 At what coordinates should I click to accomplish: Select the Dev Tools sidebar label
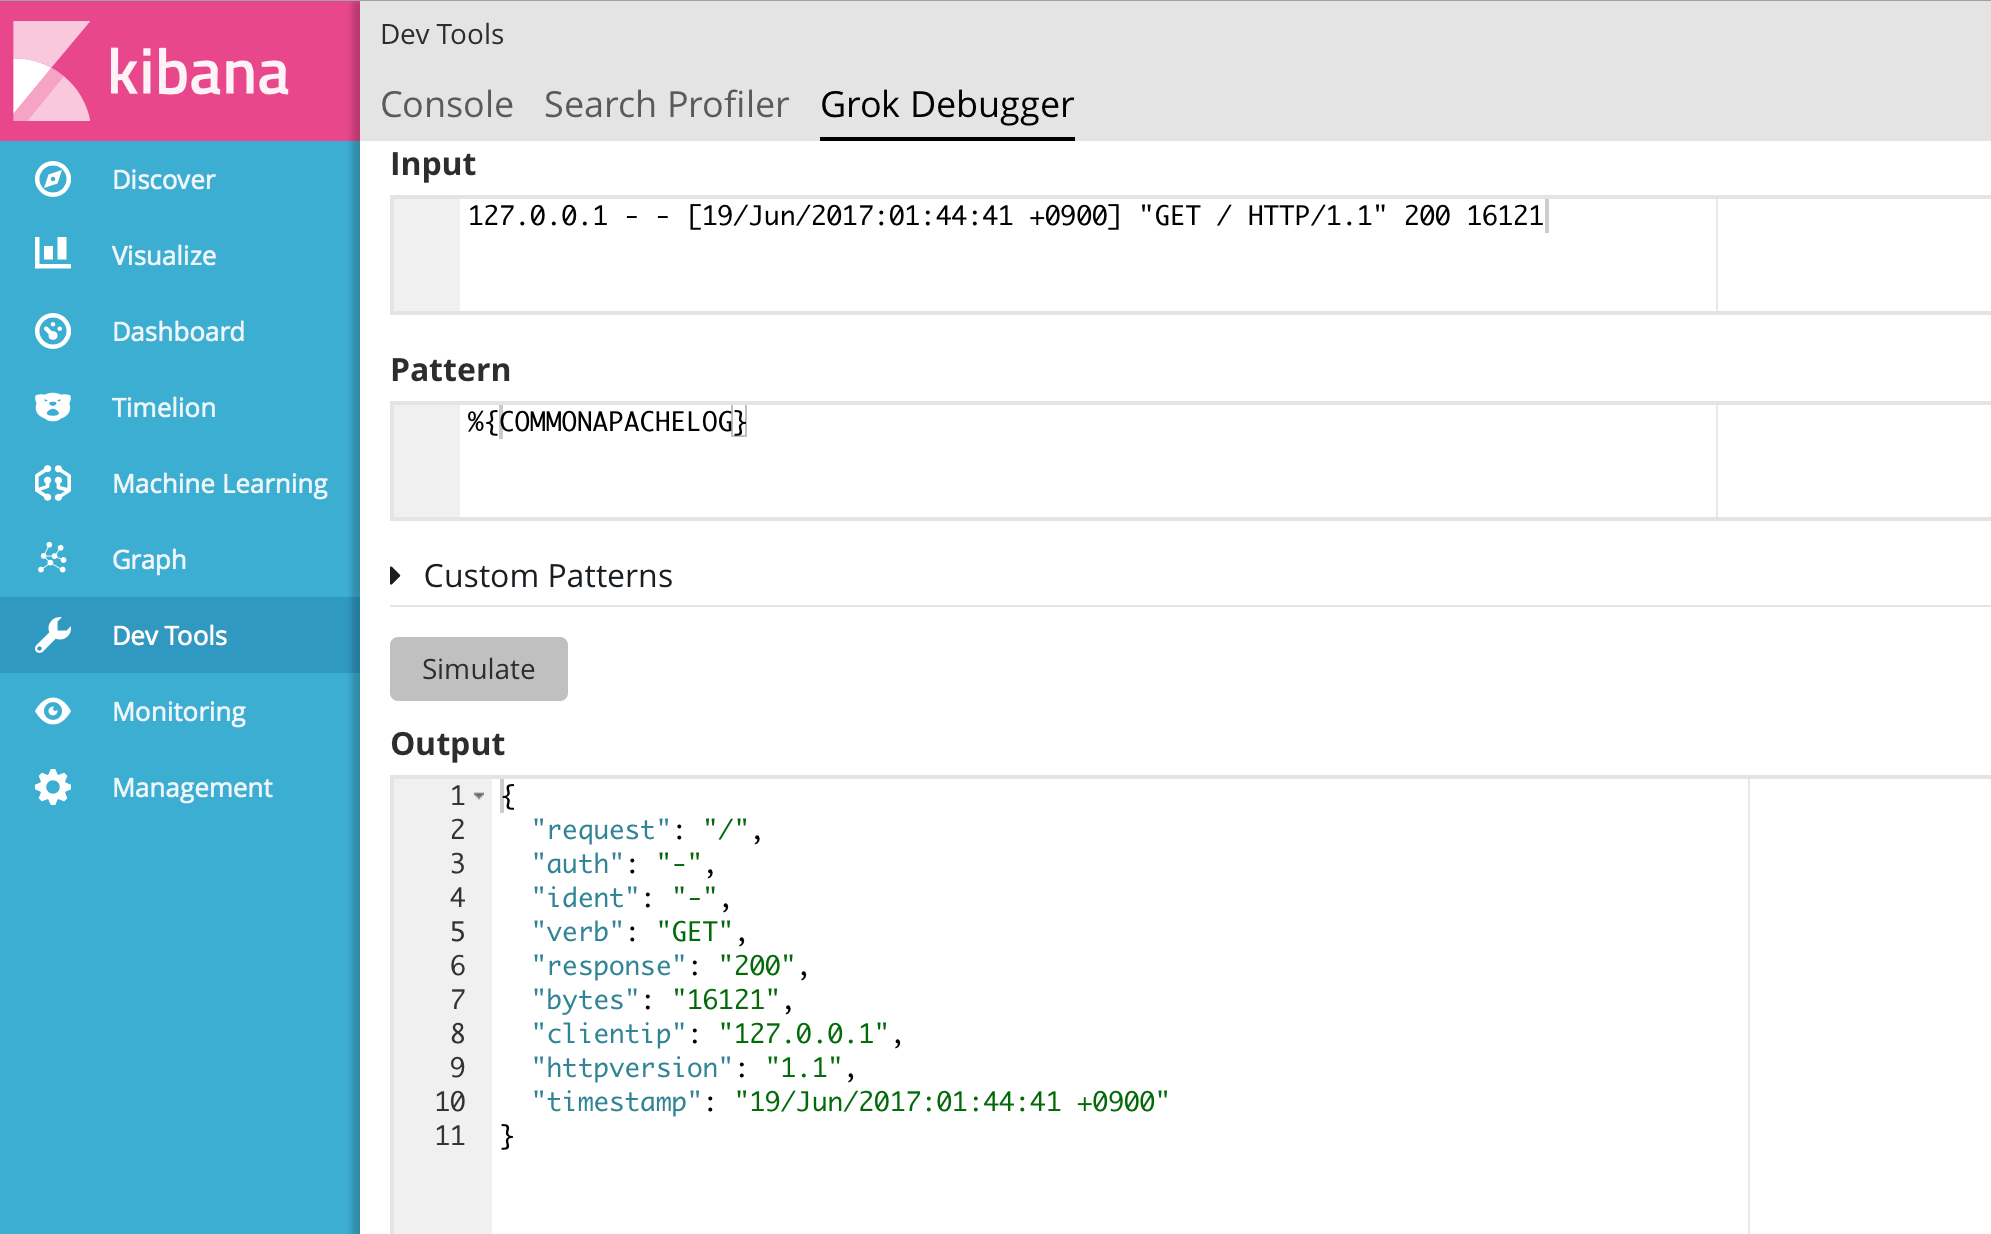170,635
